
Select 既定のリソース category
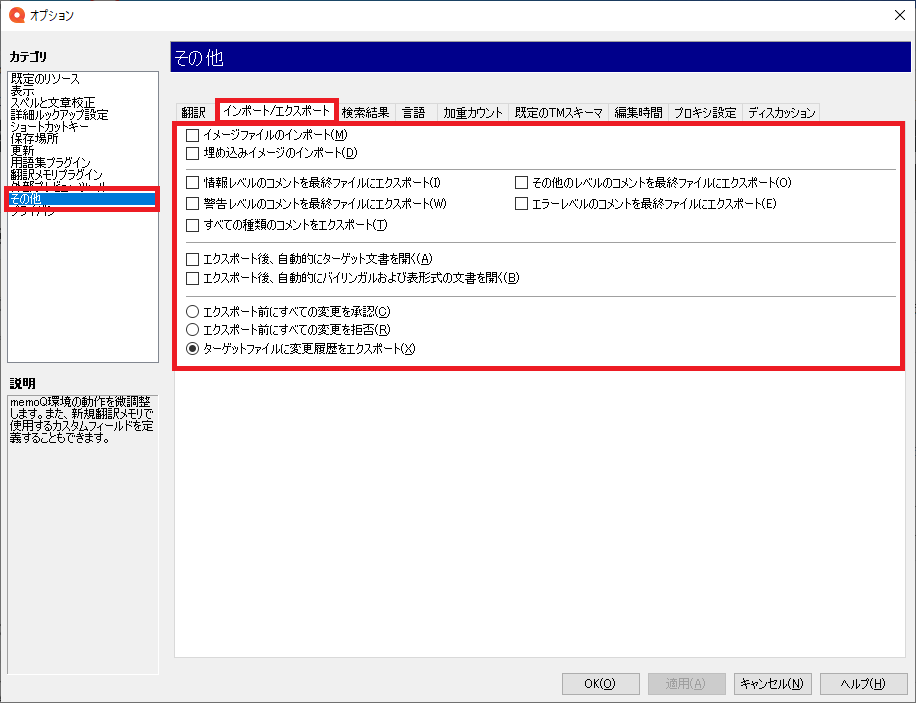(x=45, y=78)
